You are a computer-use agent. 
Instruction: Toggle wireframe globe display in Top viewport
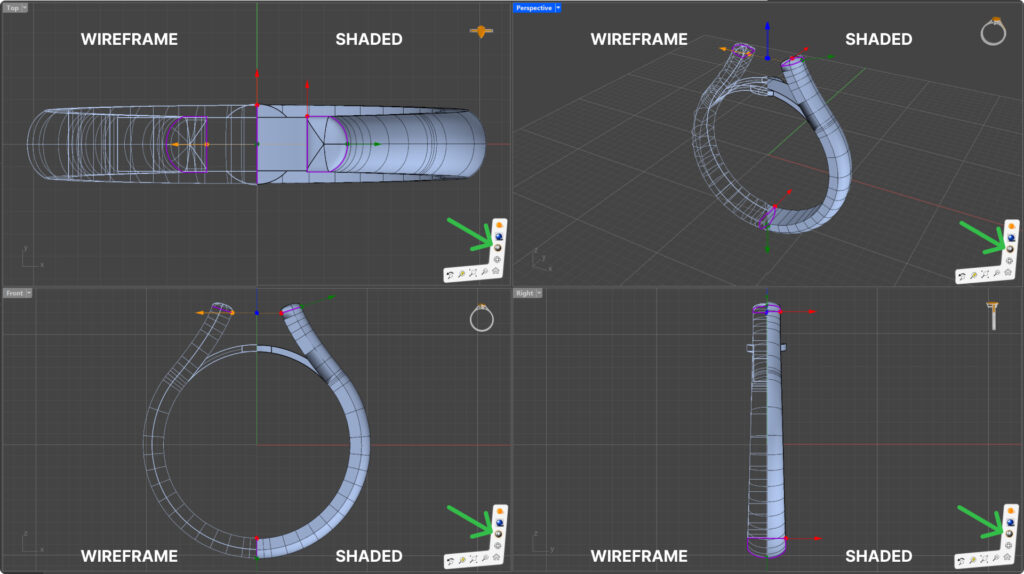[497, 260]
